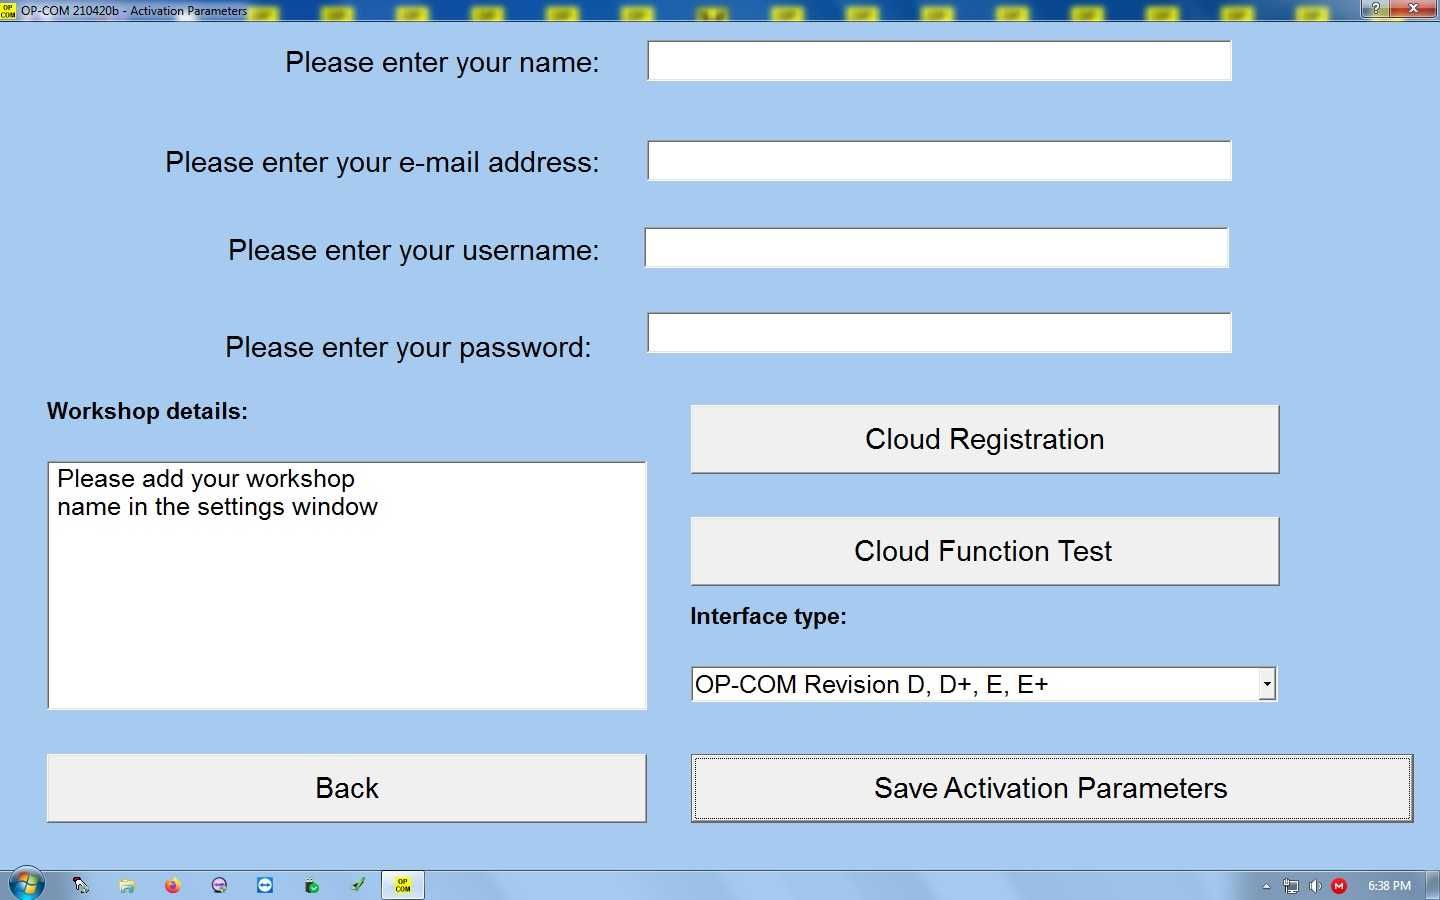
Task: Open the USB device check taskbar icon
Action: (x=311, y=885)
